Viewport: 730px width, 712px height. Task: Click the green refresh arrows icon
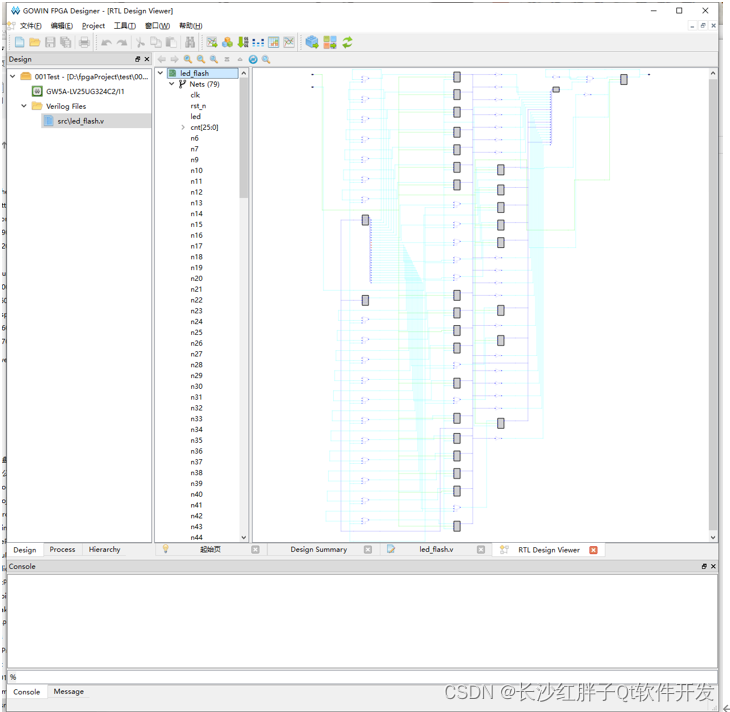tap(347, 42)
